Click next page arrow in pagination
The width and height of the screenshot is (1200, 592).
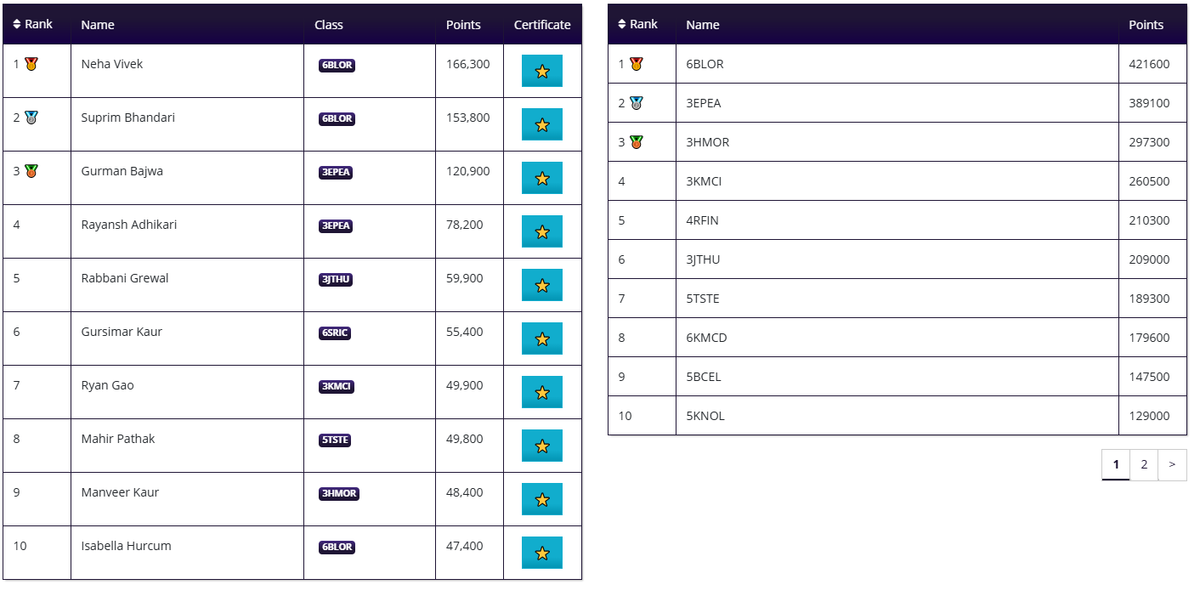pos(1172,464)
